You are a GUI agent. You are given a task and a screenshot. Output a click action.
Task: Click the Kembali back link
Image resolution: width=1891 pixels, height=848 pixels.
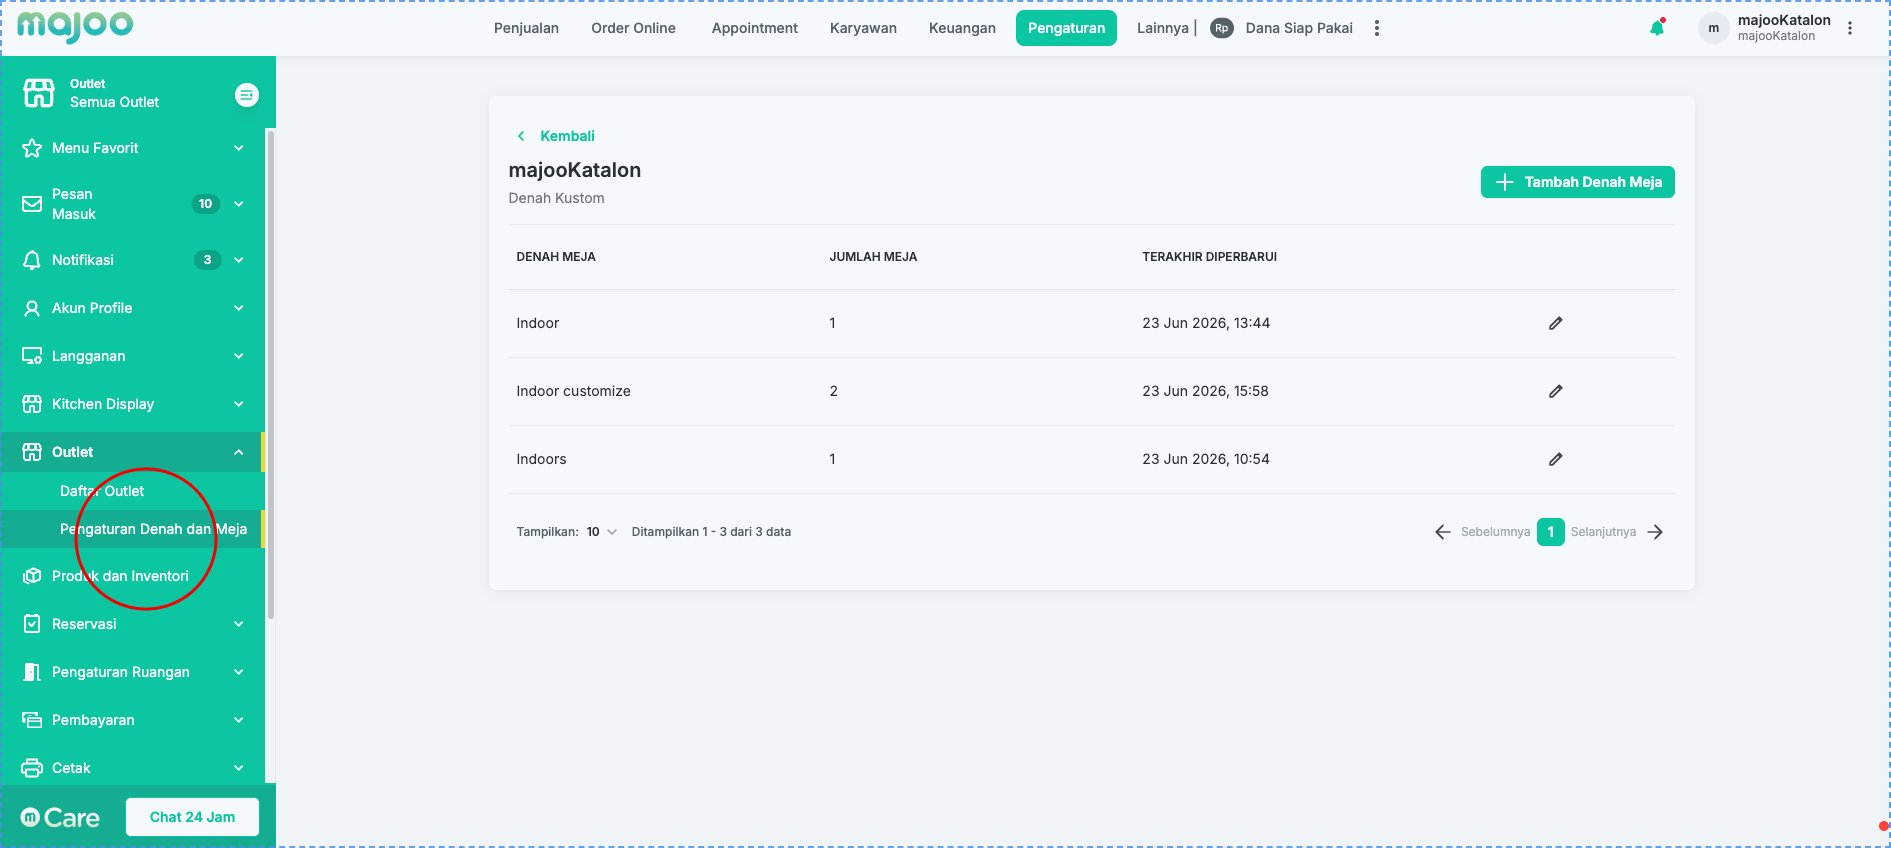tap(567, 136)
